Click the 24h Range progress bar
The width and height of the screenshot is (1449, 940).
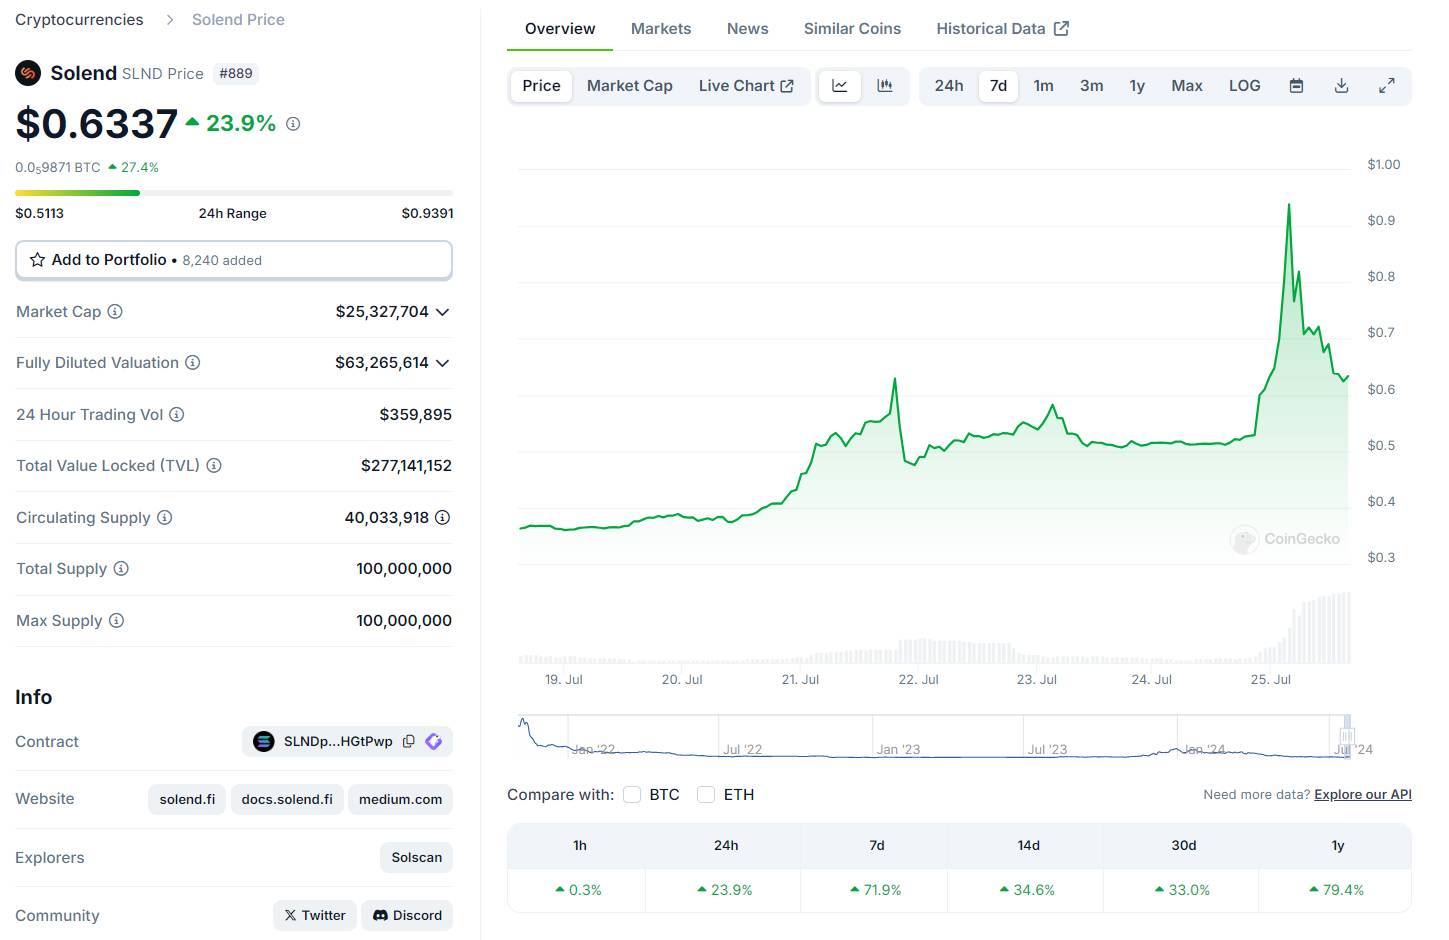tap(234, 193)
